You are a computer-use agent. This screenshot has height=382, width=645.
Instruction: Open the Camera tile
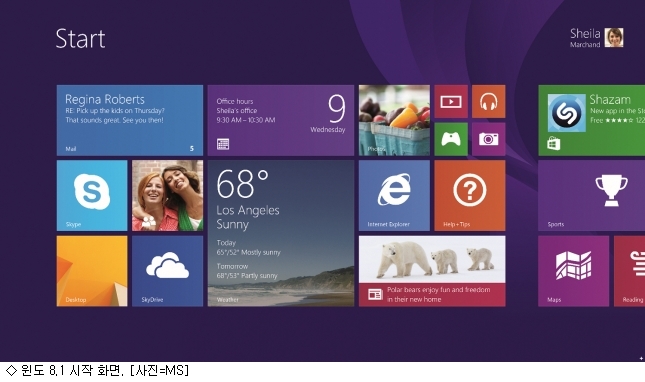(489, 139)
